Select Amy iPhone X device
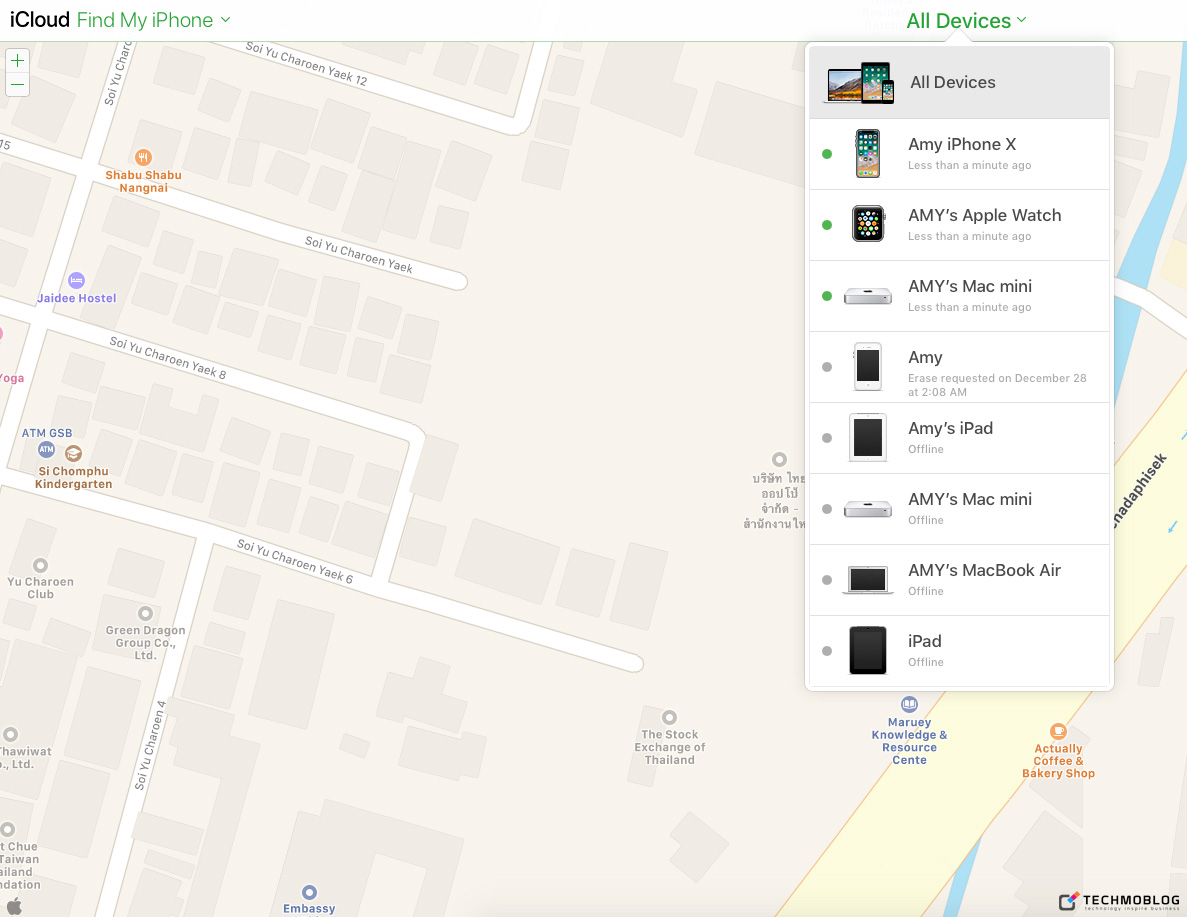1187x917 pixels. [959, 154]
